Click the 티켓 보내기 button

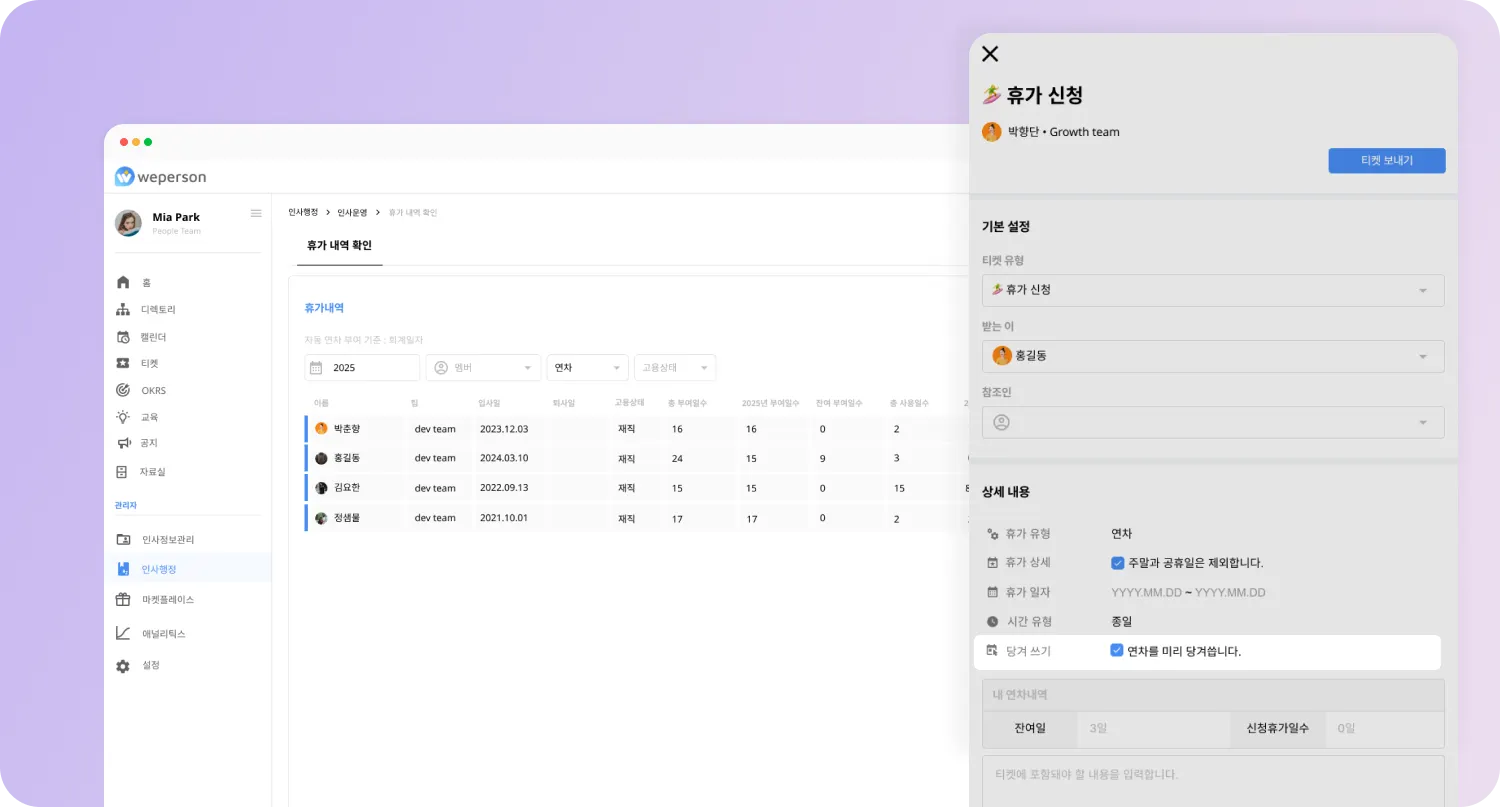tap(1387, 160)
